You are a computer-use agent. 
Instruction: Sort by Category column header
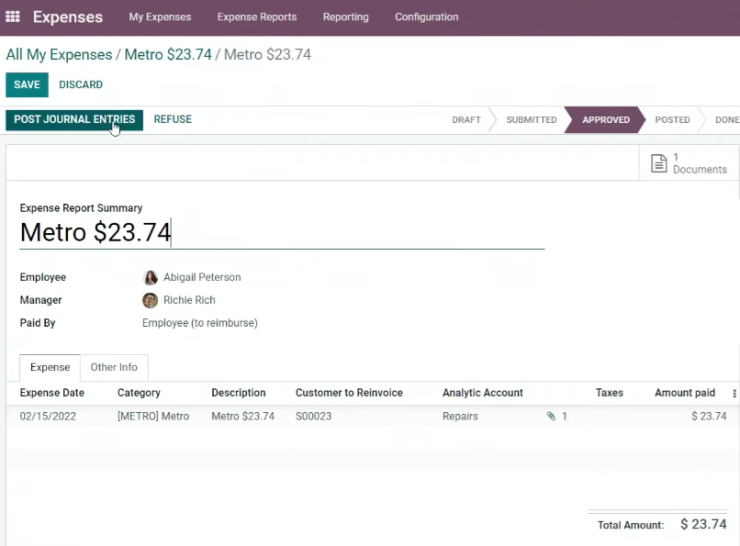(139, 393)
